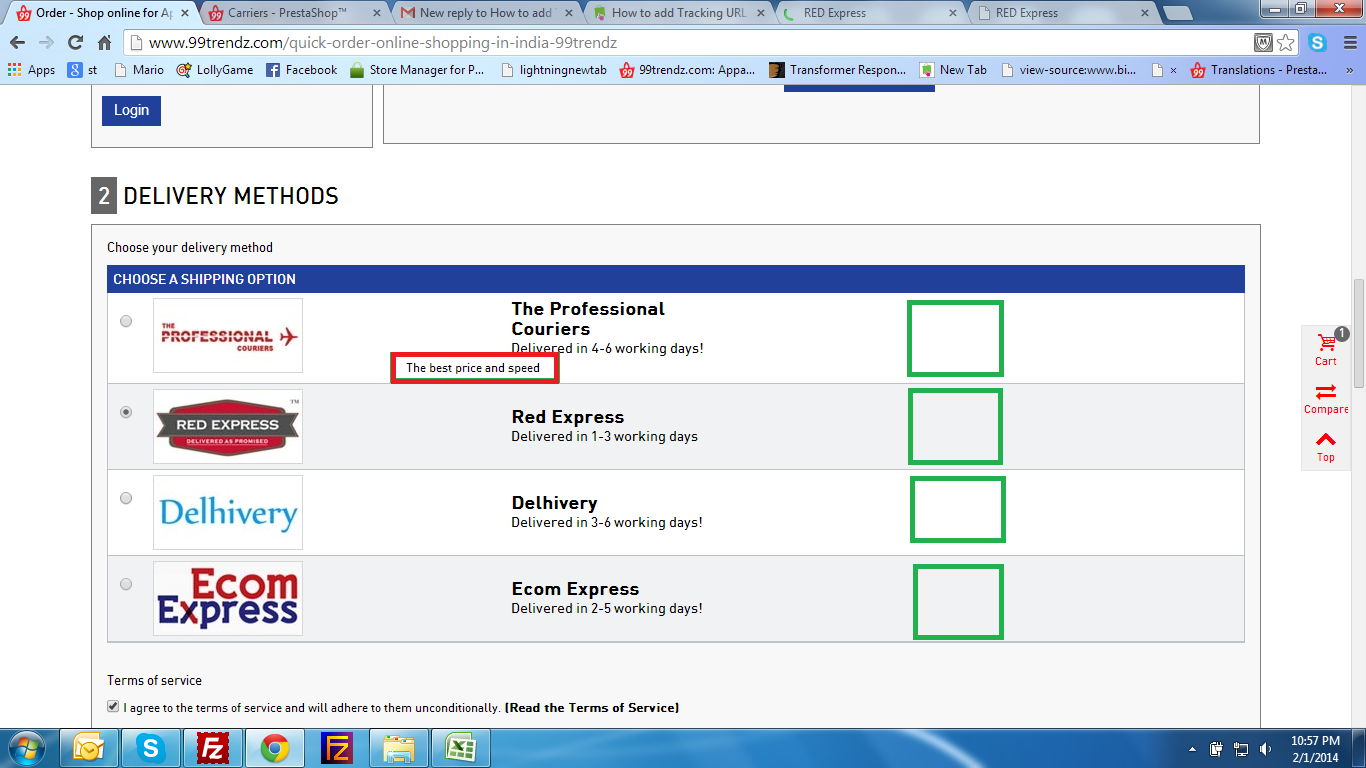Open File Explorer from the taskbar

coord(399,748)
